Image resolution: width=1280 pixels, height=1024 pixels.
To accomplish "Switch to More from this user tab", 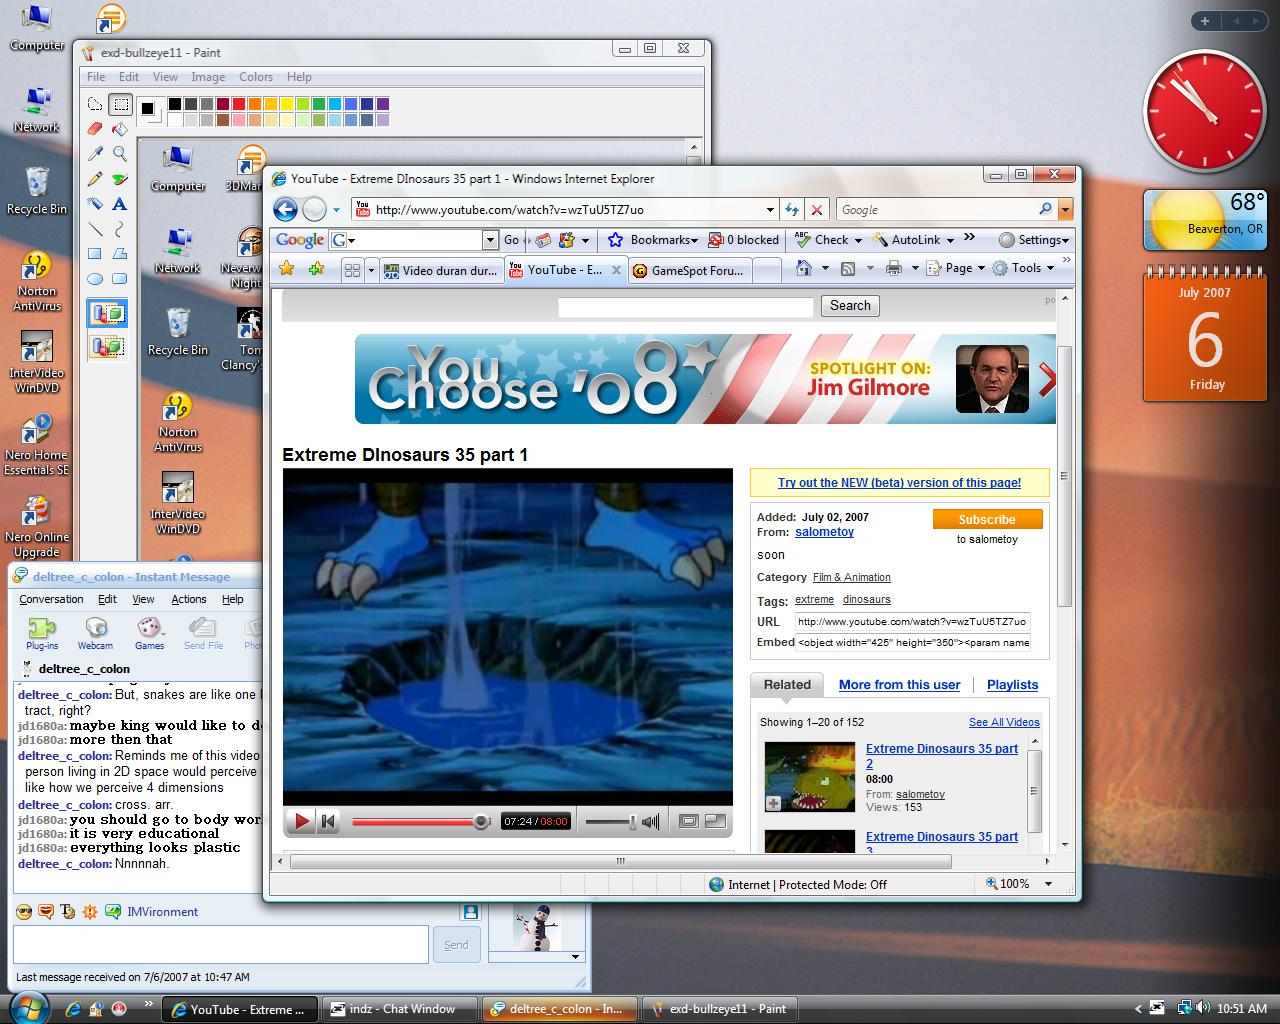I will tap(899, 685).
